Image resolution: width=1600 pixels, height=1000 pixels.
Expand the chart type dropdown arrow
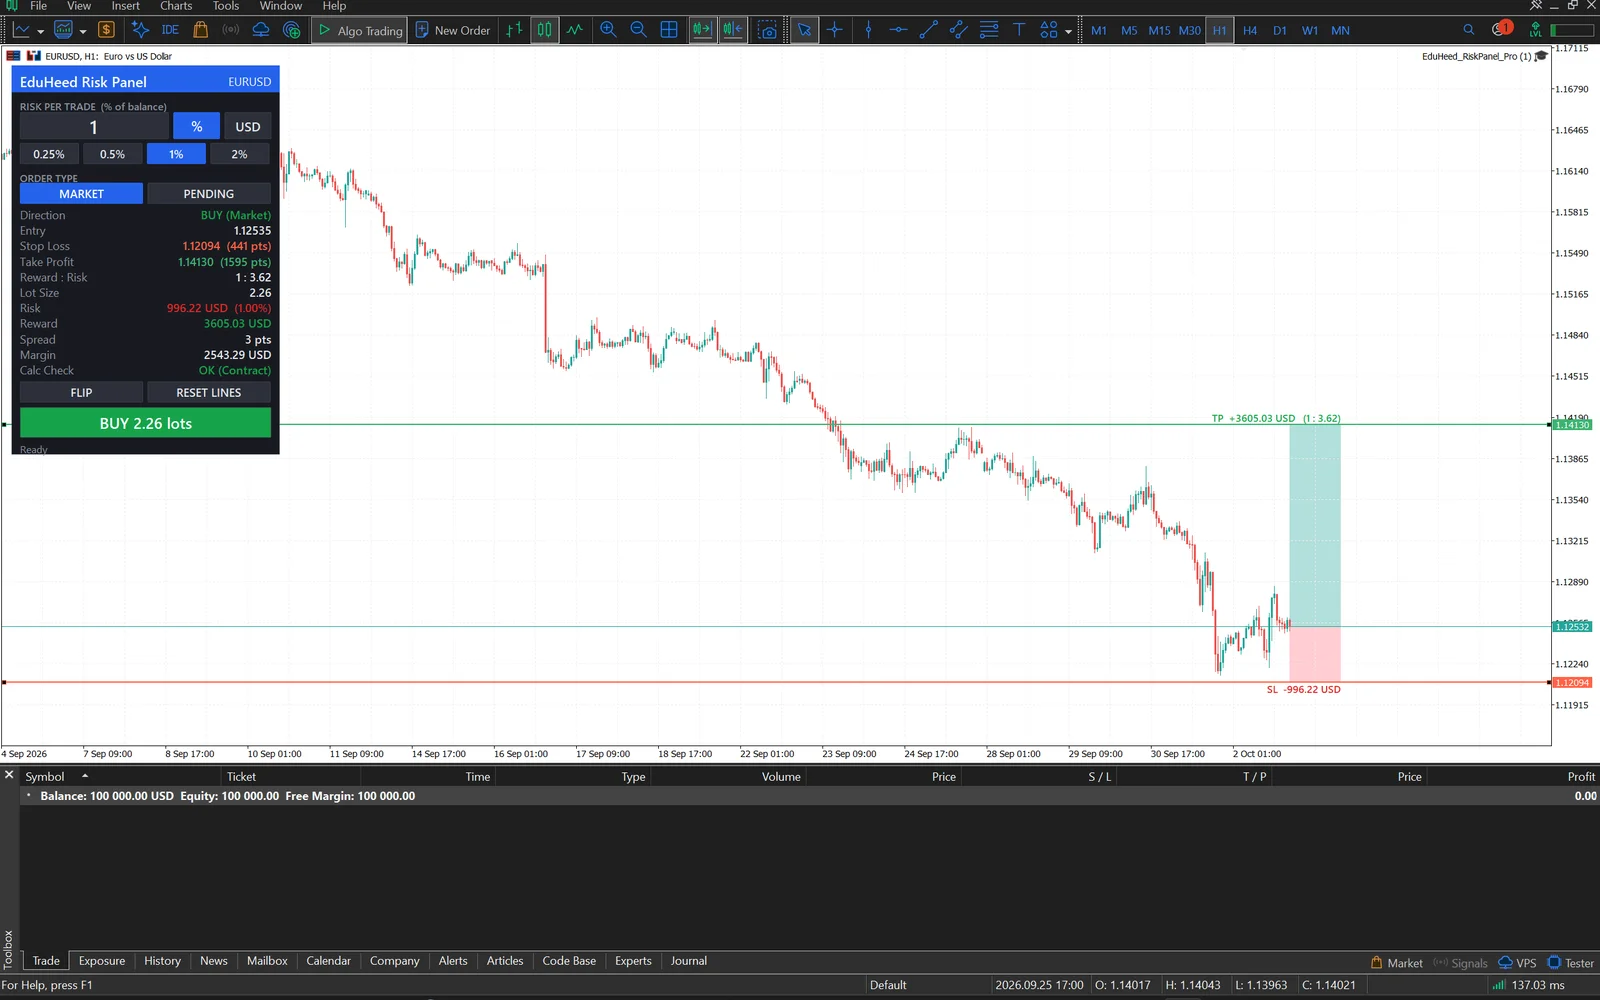pyautogui.click(x=40, y=31)
